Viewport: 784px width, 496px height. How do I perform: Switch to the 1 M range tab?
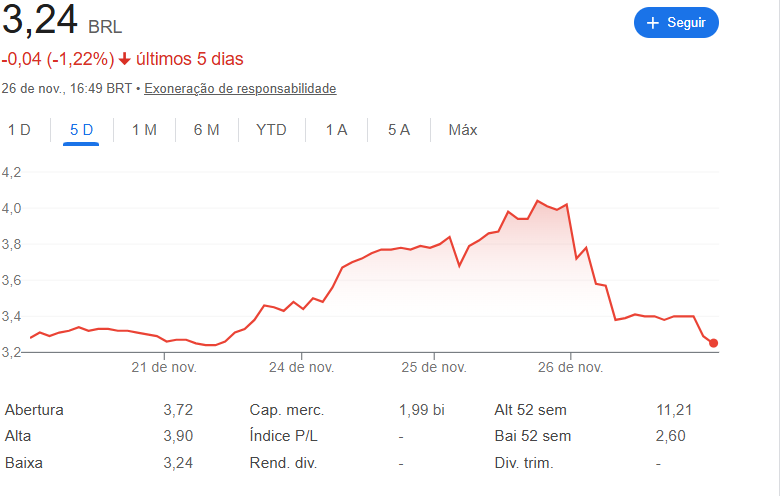[144, 130]
